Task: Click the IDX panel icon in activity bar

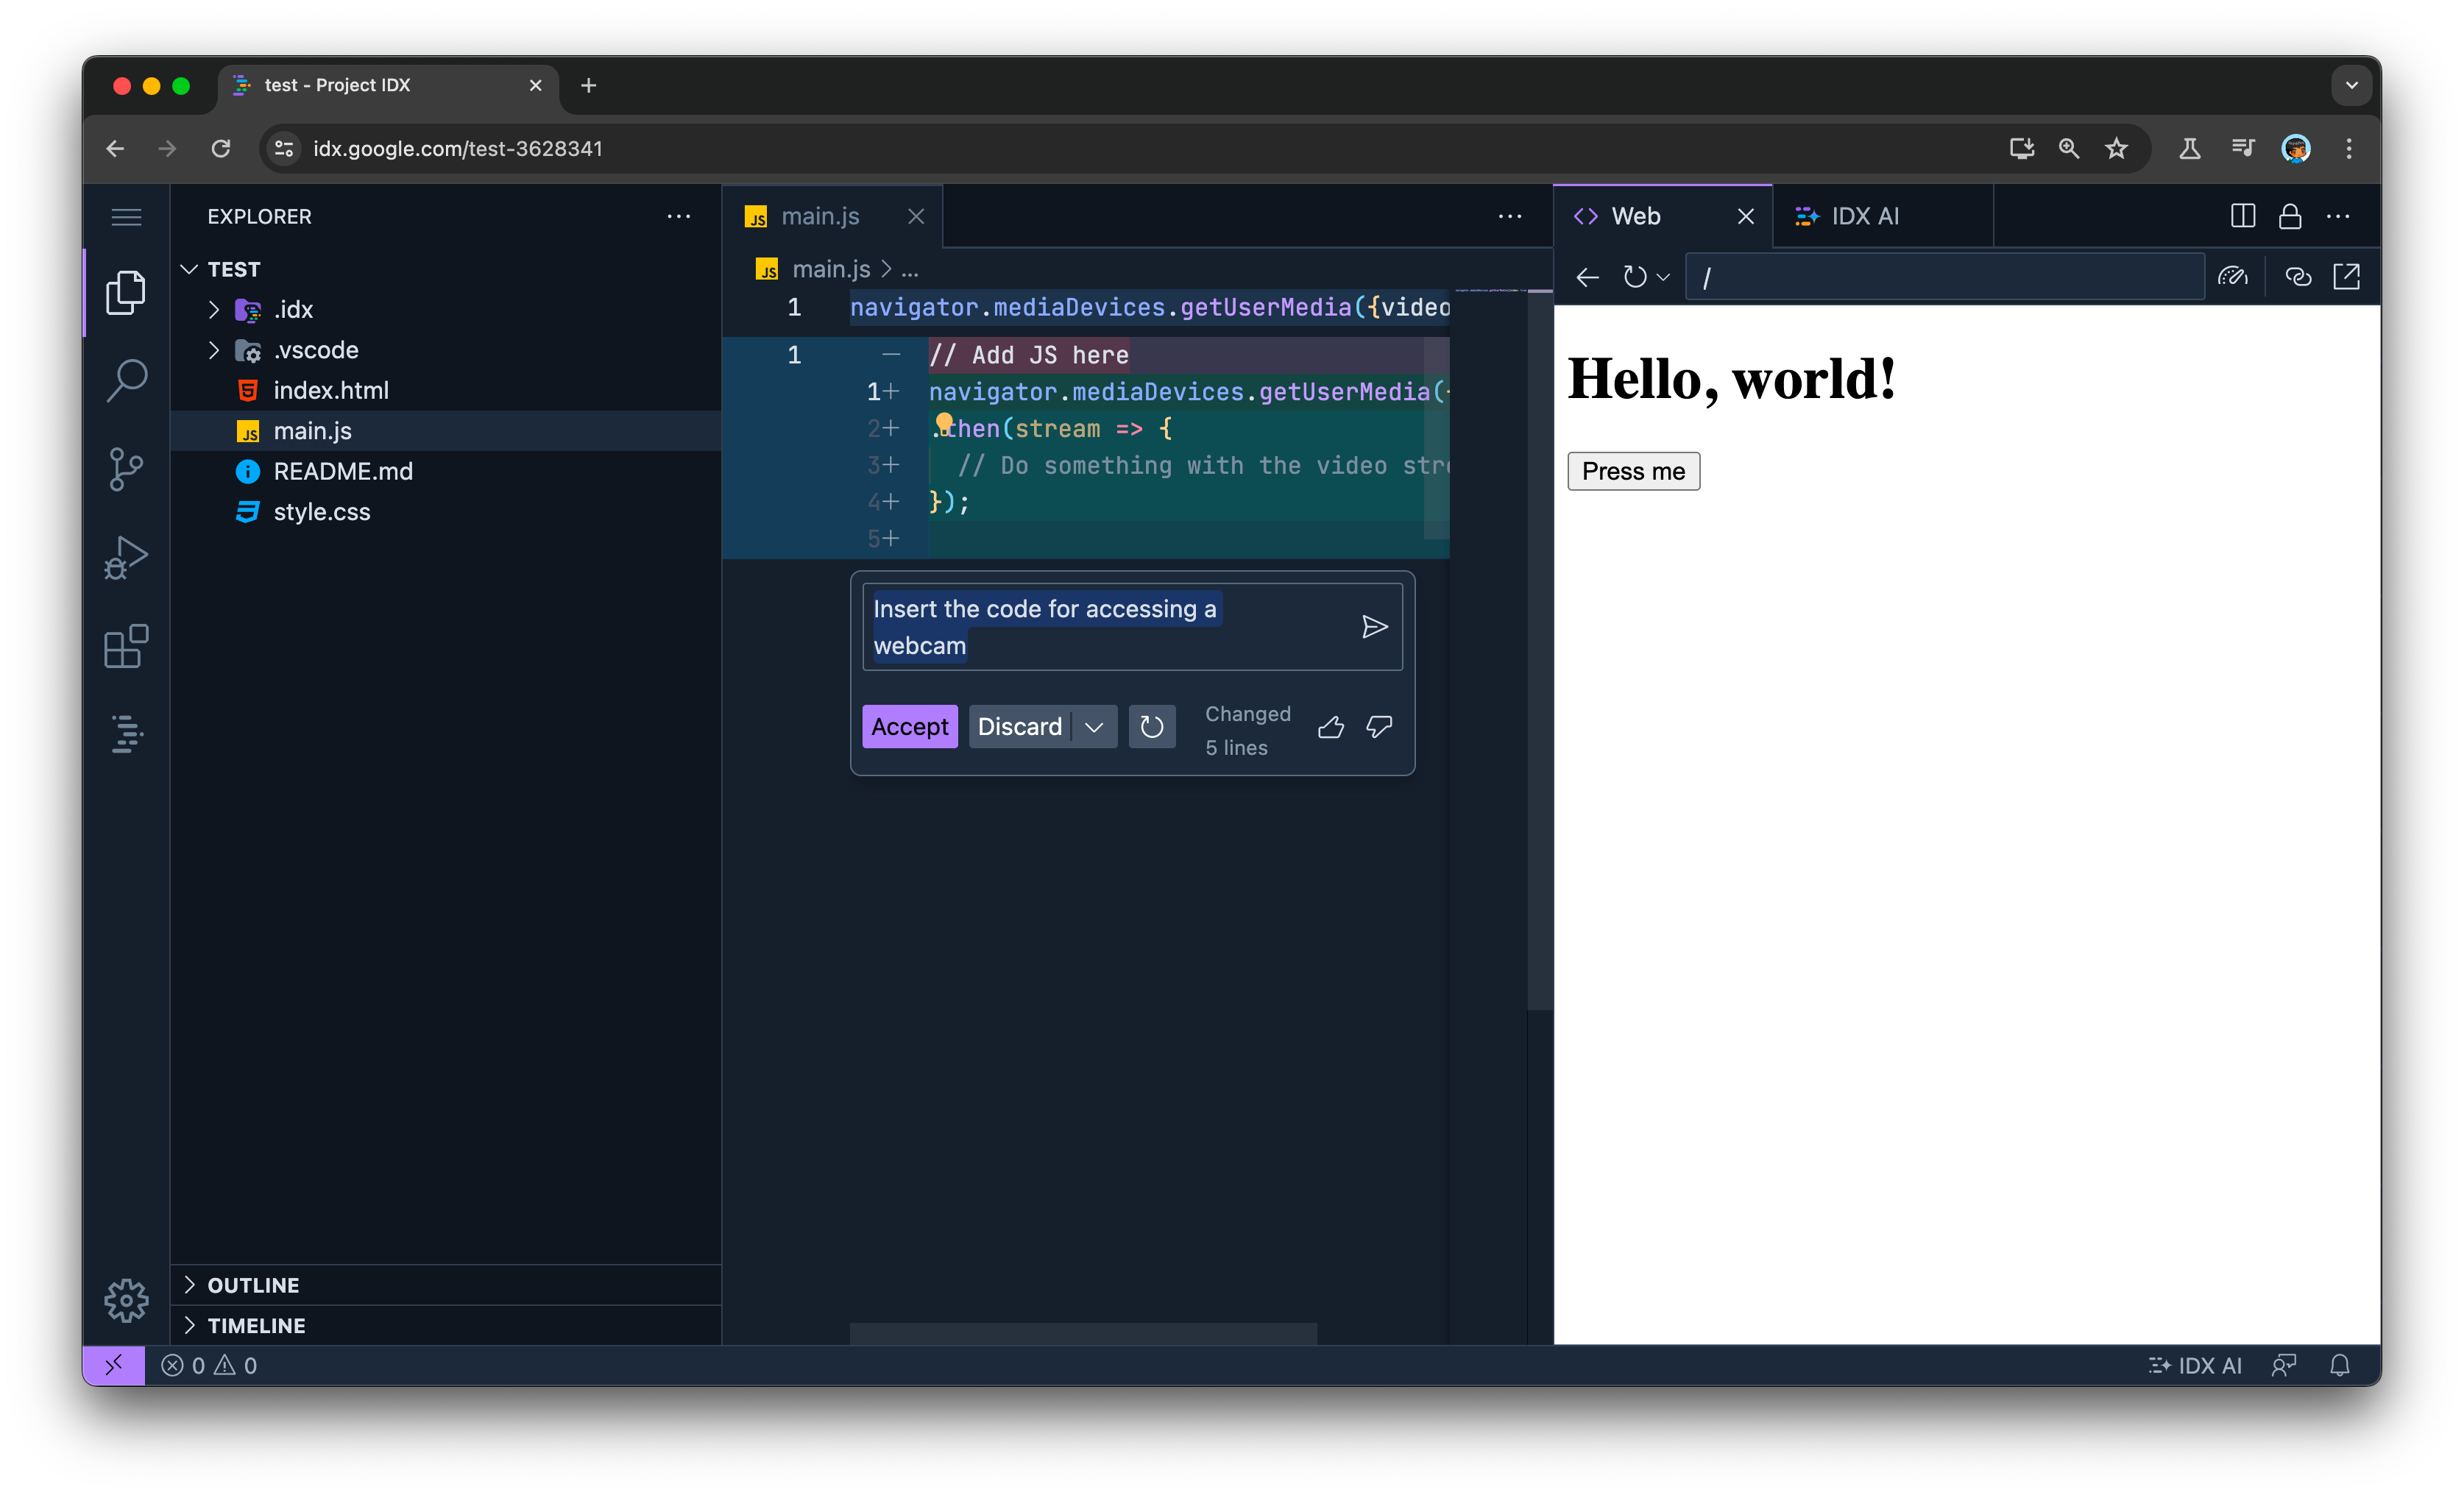Action: 126,734
